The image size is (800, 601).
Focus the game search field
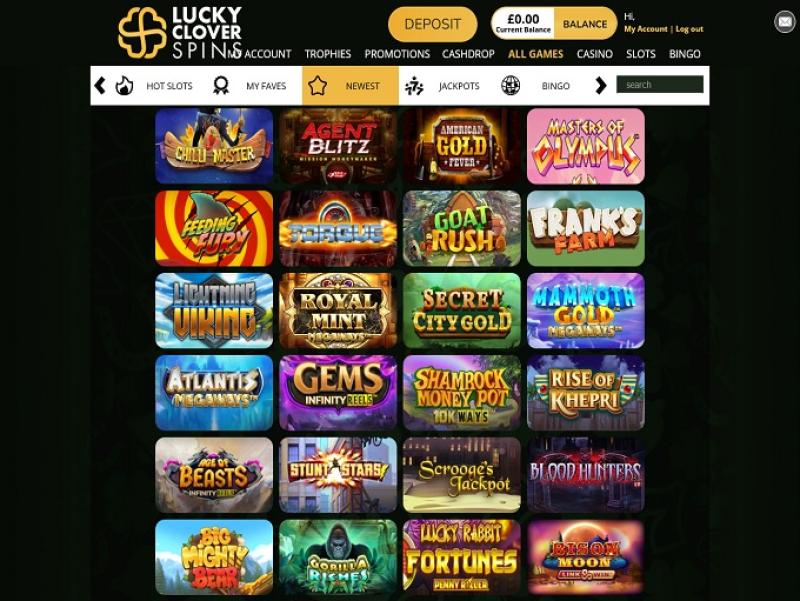click(x=660, y=85)
